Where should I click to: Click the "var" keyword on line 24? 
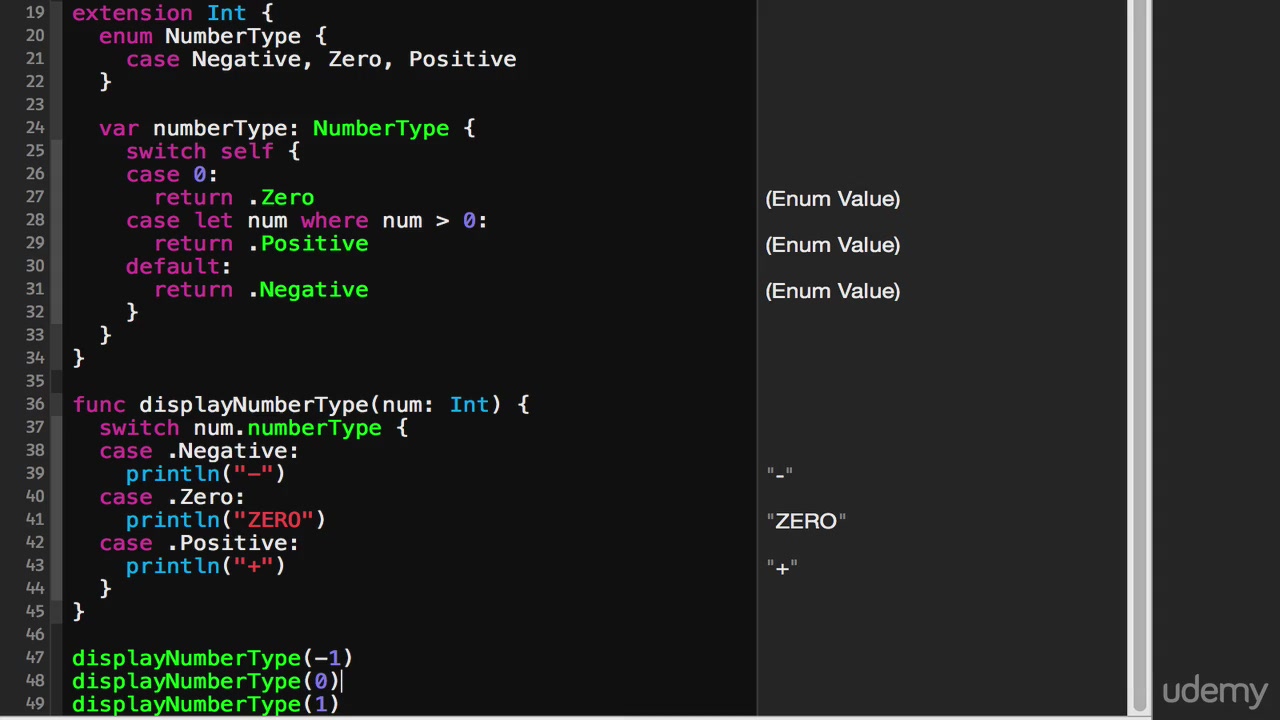(x=119, y=128)
